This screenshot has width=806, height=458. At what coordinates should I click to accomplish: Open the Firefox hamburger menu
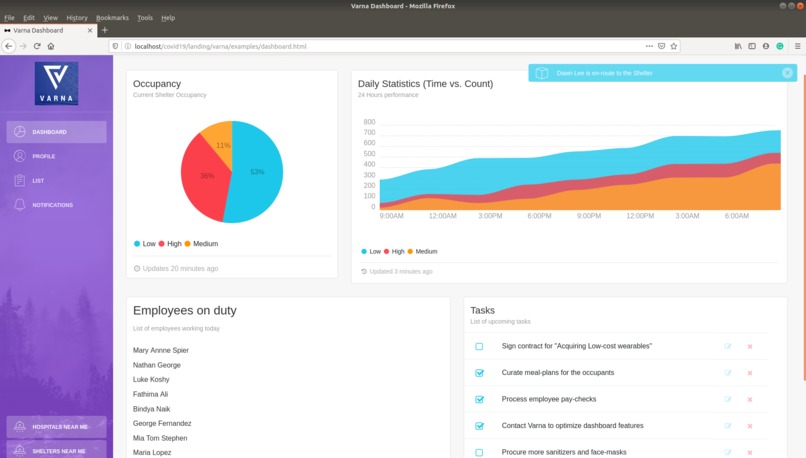[x=798, y=46]
